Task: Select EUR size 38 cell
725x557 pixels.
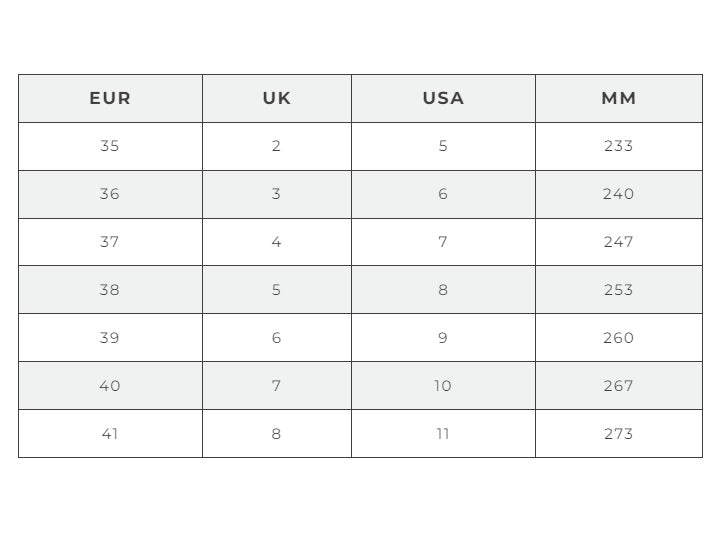Action: [110, 290]
